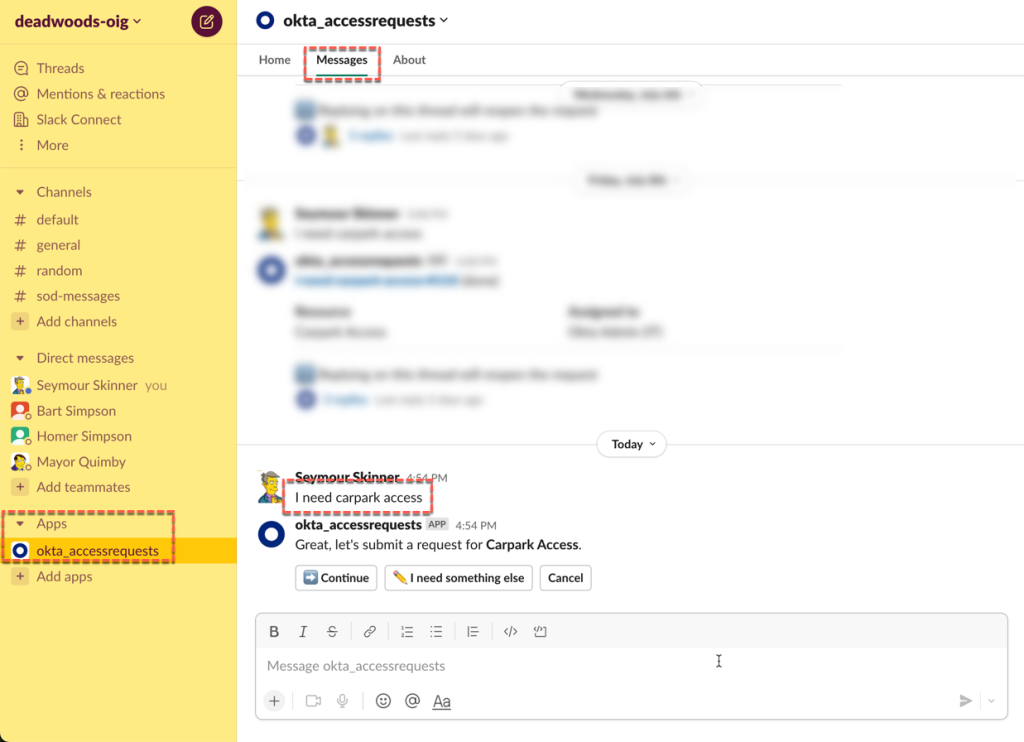Insert a code block
Viewport: 1024px width, 742px height.
pos(540,632)
